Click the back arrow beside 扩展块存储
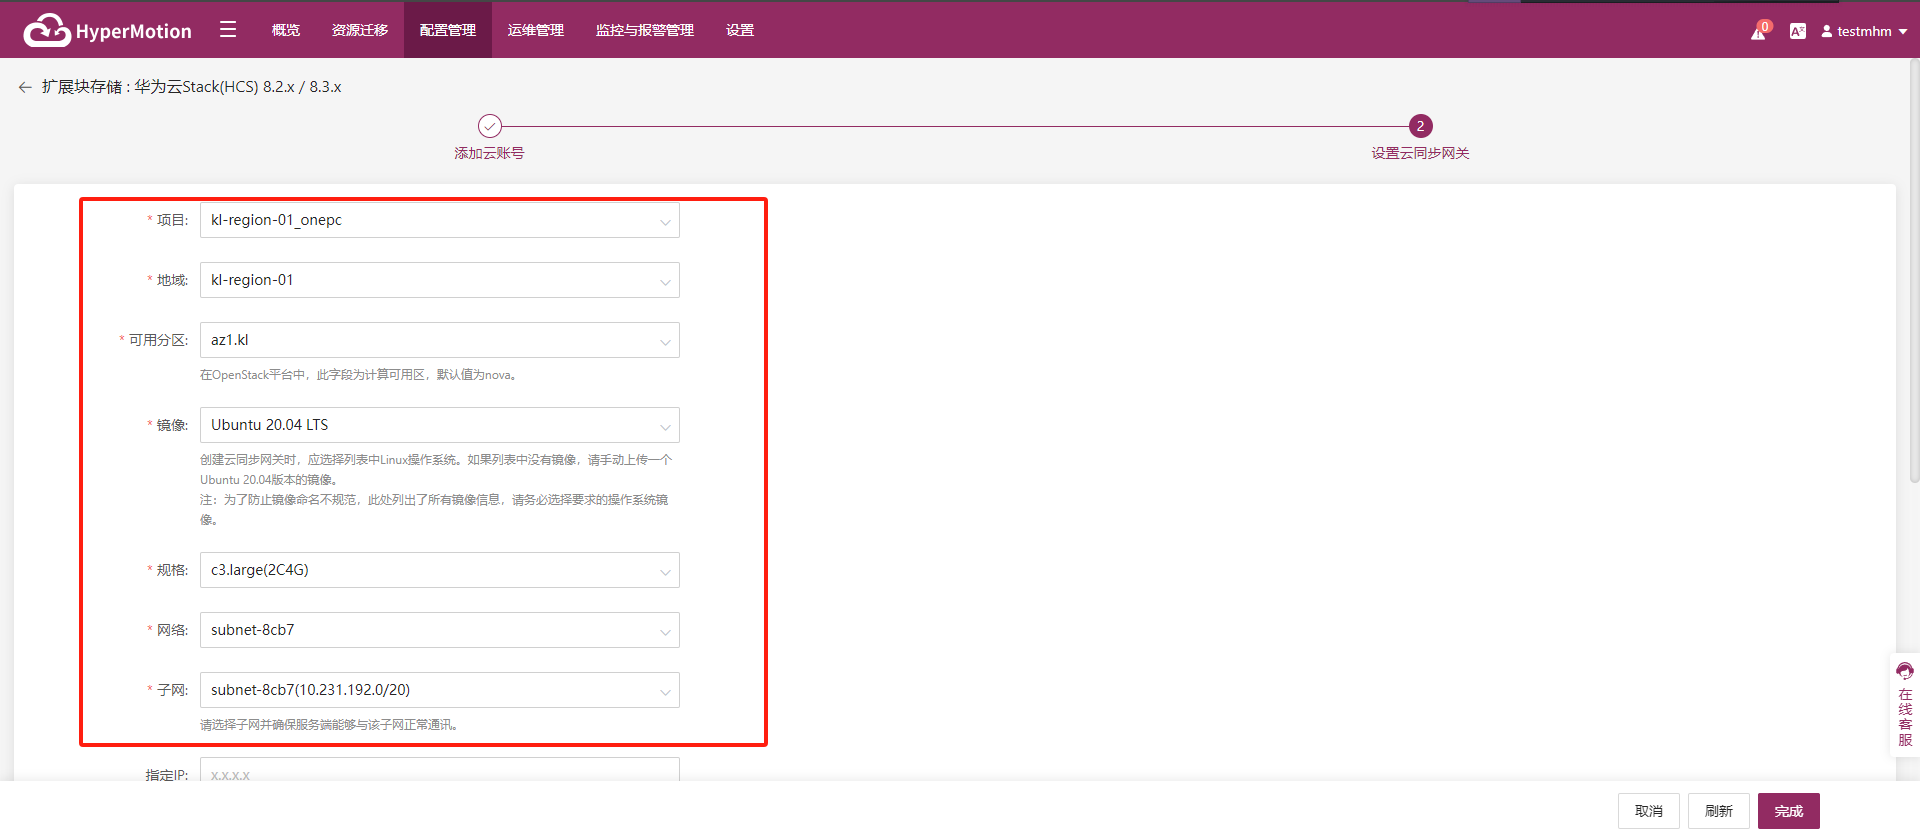This screenshot has width=1920, height=840. point(25,87)
